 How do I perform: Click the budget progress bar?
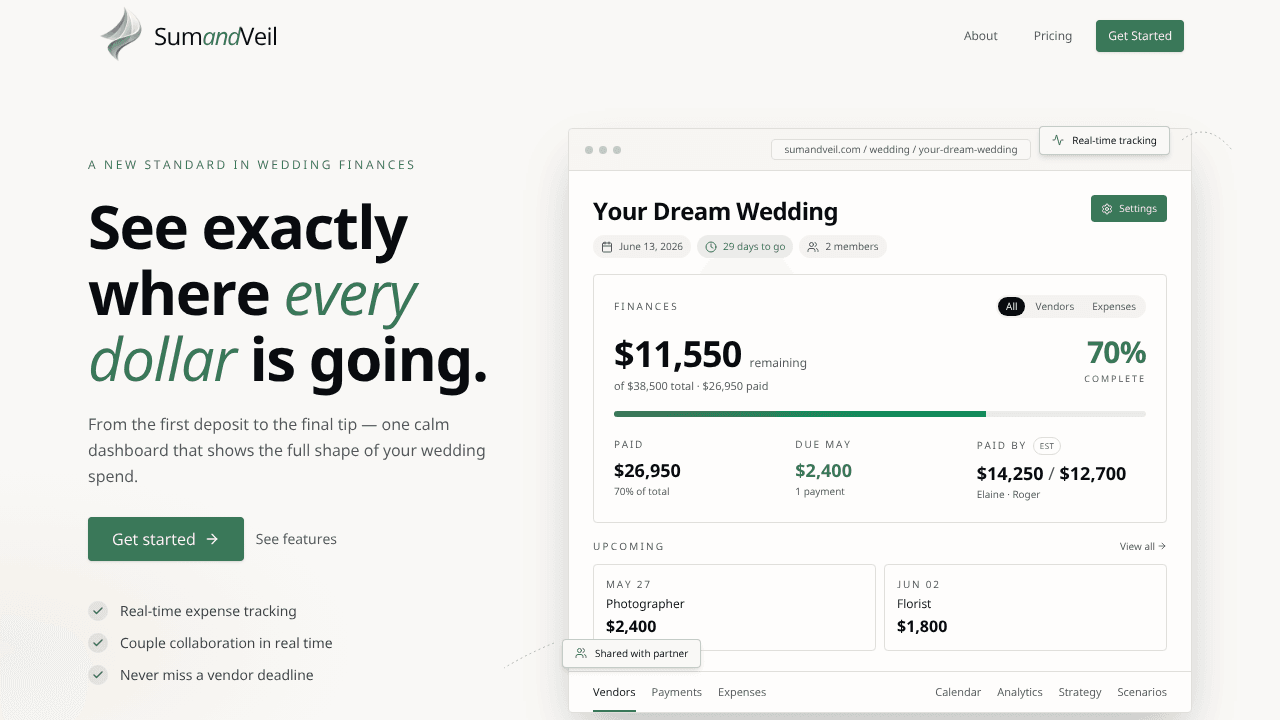(880, 413)
